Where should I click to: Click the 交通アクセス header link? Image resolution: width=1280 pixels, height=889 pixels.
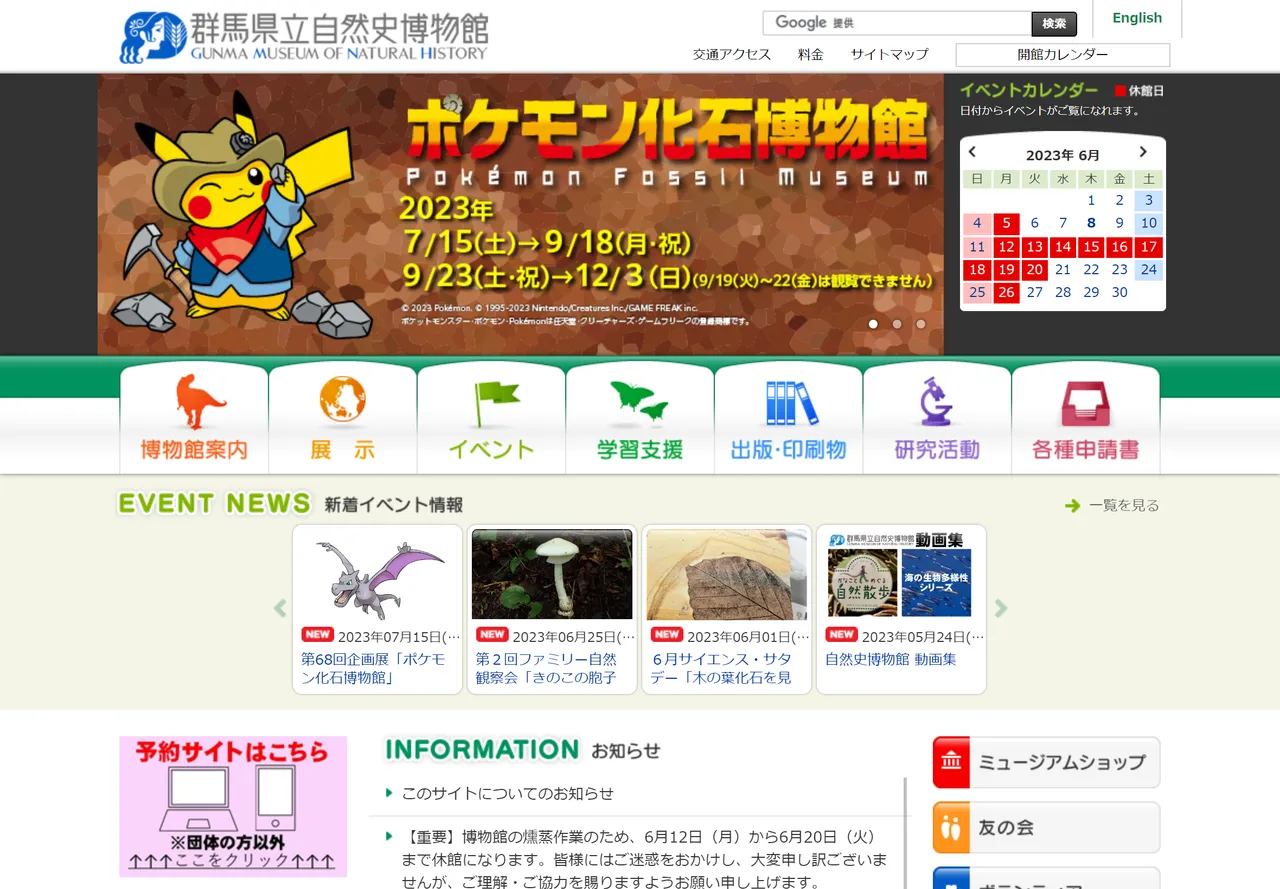coord(732,54)
